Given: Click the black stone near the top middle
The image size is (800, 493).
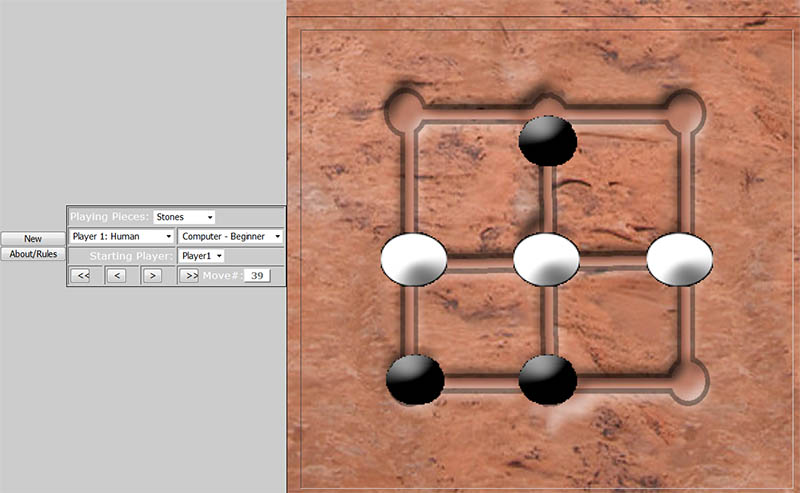Looking at the screenshot, I should pos(547,141).
